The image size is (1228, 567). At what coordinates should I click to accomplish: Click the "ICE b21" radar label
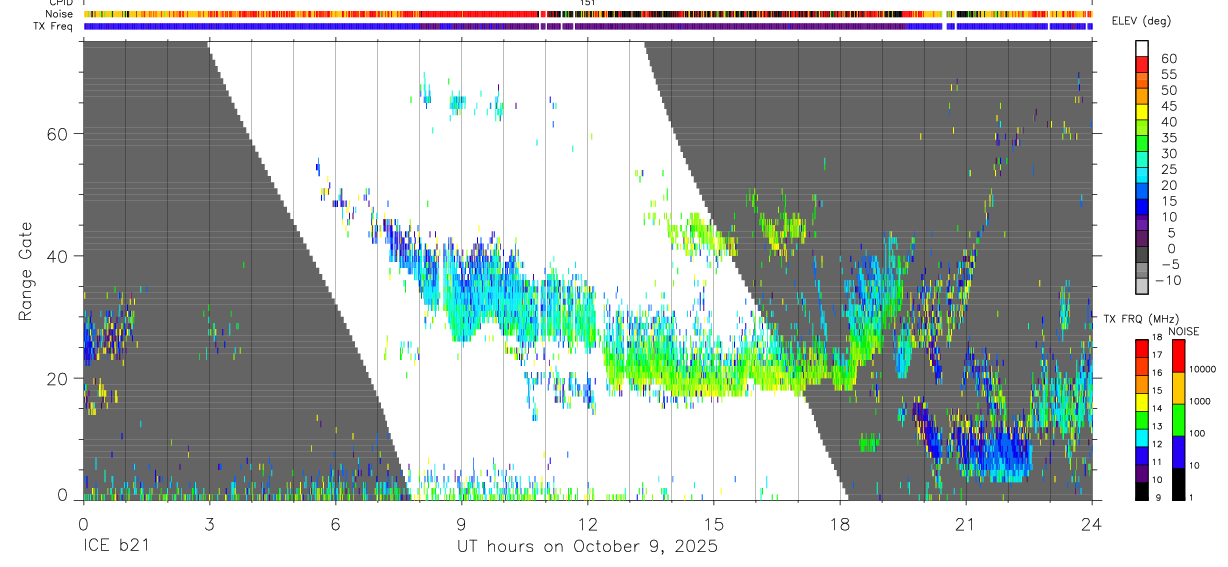(117, 547)
